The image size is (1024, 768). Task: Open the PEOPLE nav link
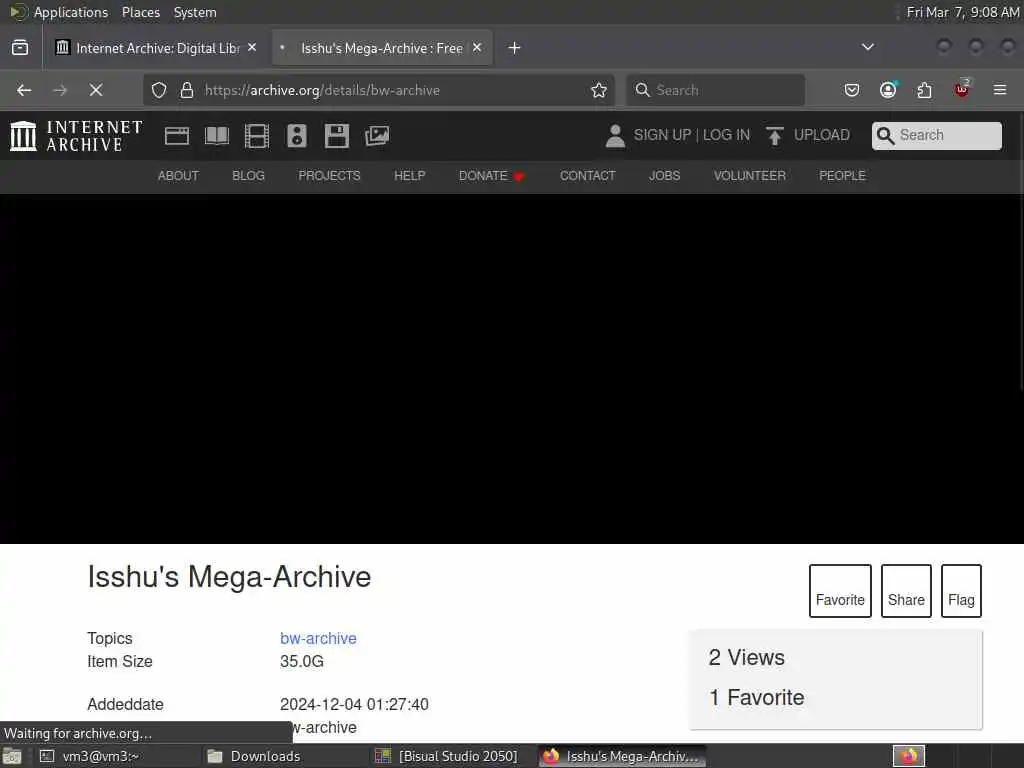click(x=842, y=176)
